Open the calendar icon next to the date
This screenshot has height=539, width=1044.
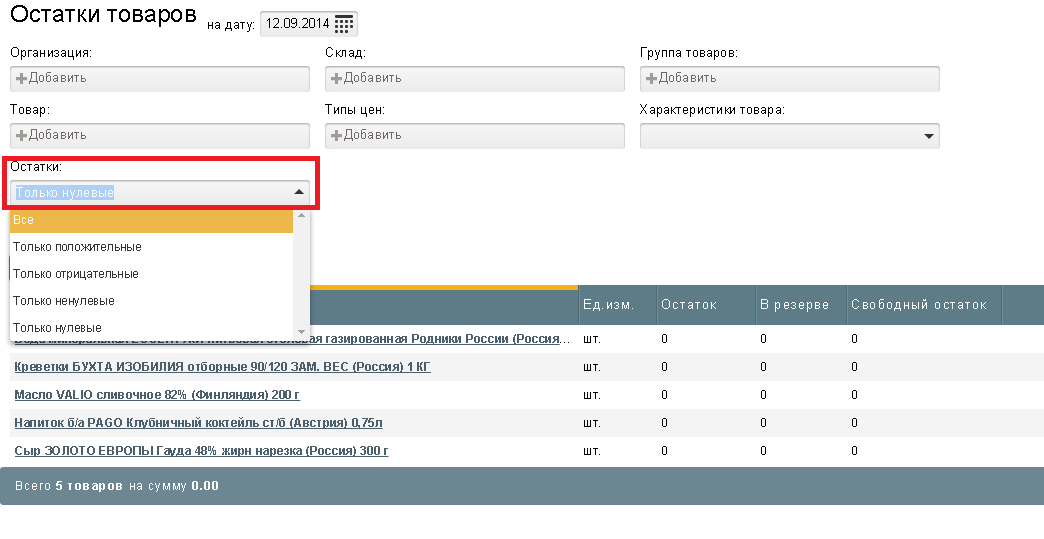tap(343, 24)
